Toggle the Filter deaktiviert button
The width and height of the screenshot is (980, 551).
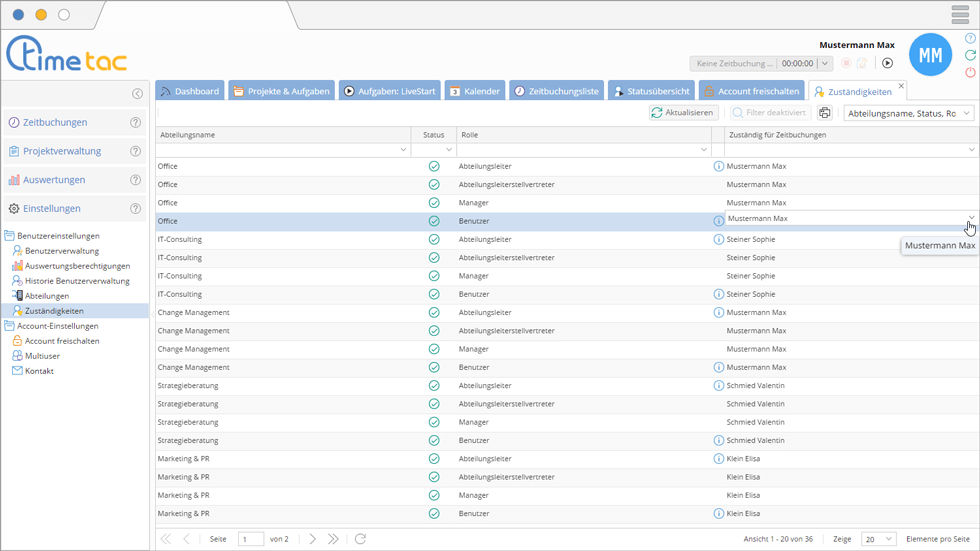pos(769,113)
